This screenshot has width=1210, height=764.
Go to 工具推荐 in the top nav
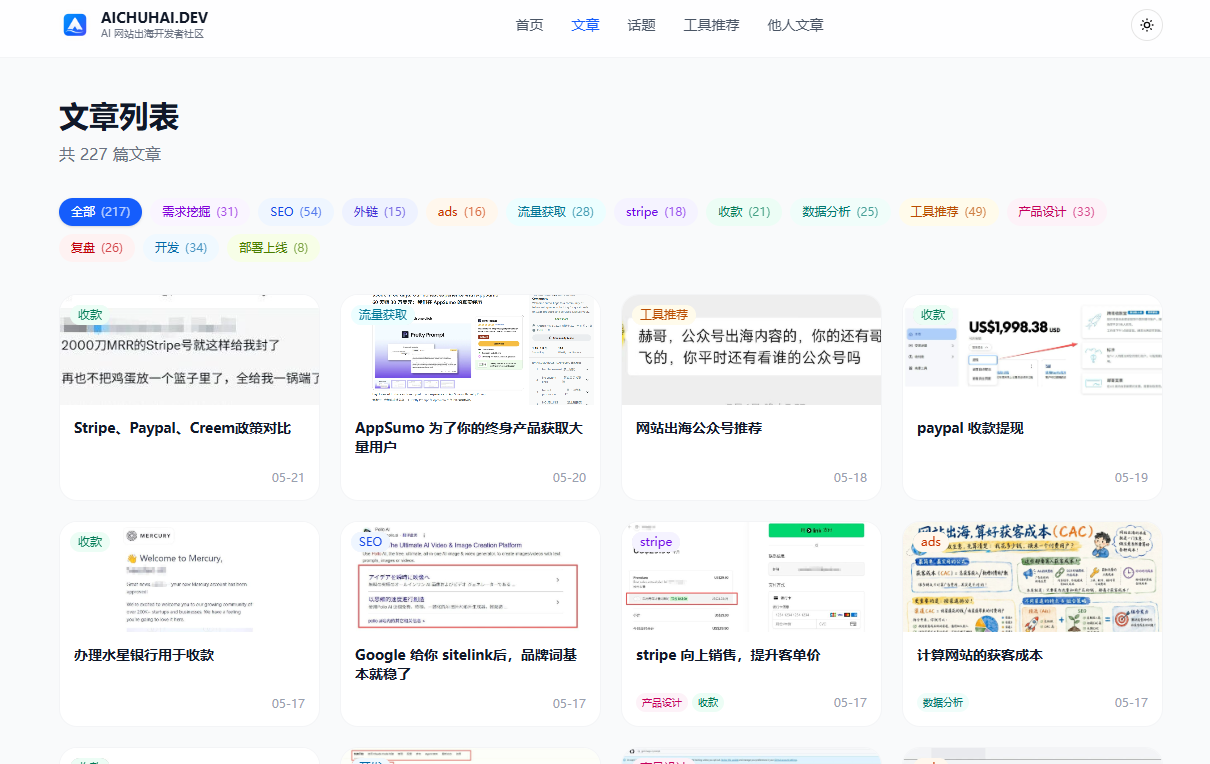click(x=711, y=25)
